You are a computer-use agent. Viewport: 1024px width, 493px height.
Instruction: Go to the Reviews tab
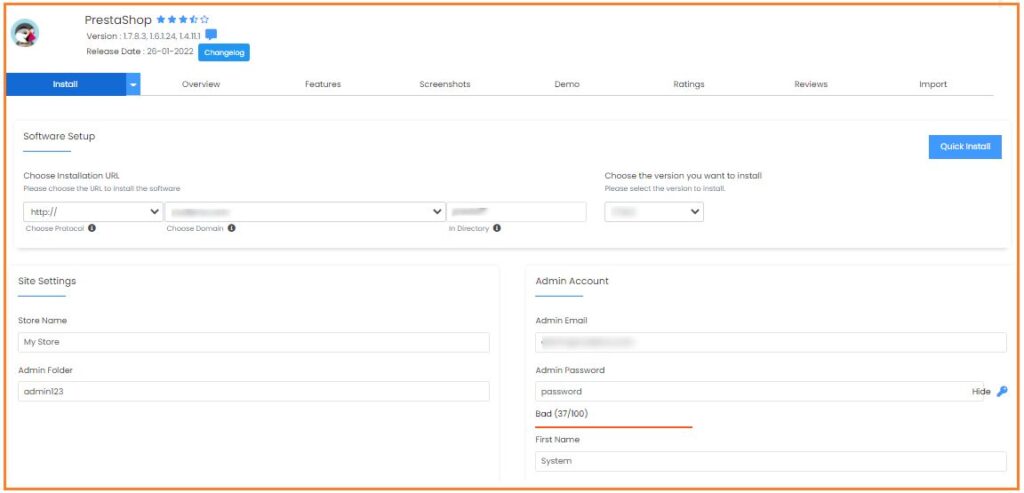[811, 84]
